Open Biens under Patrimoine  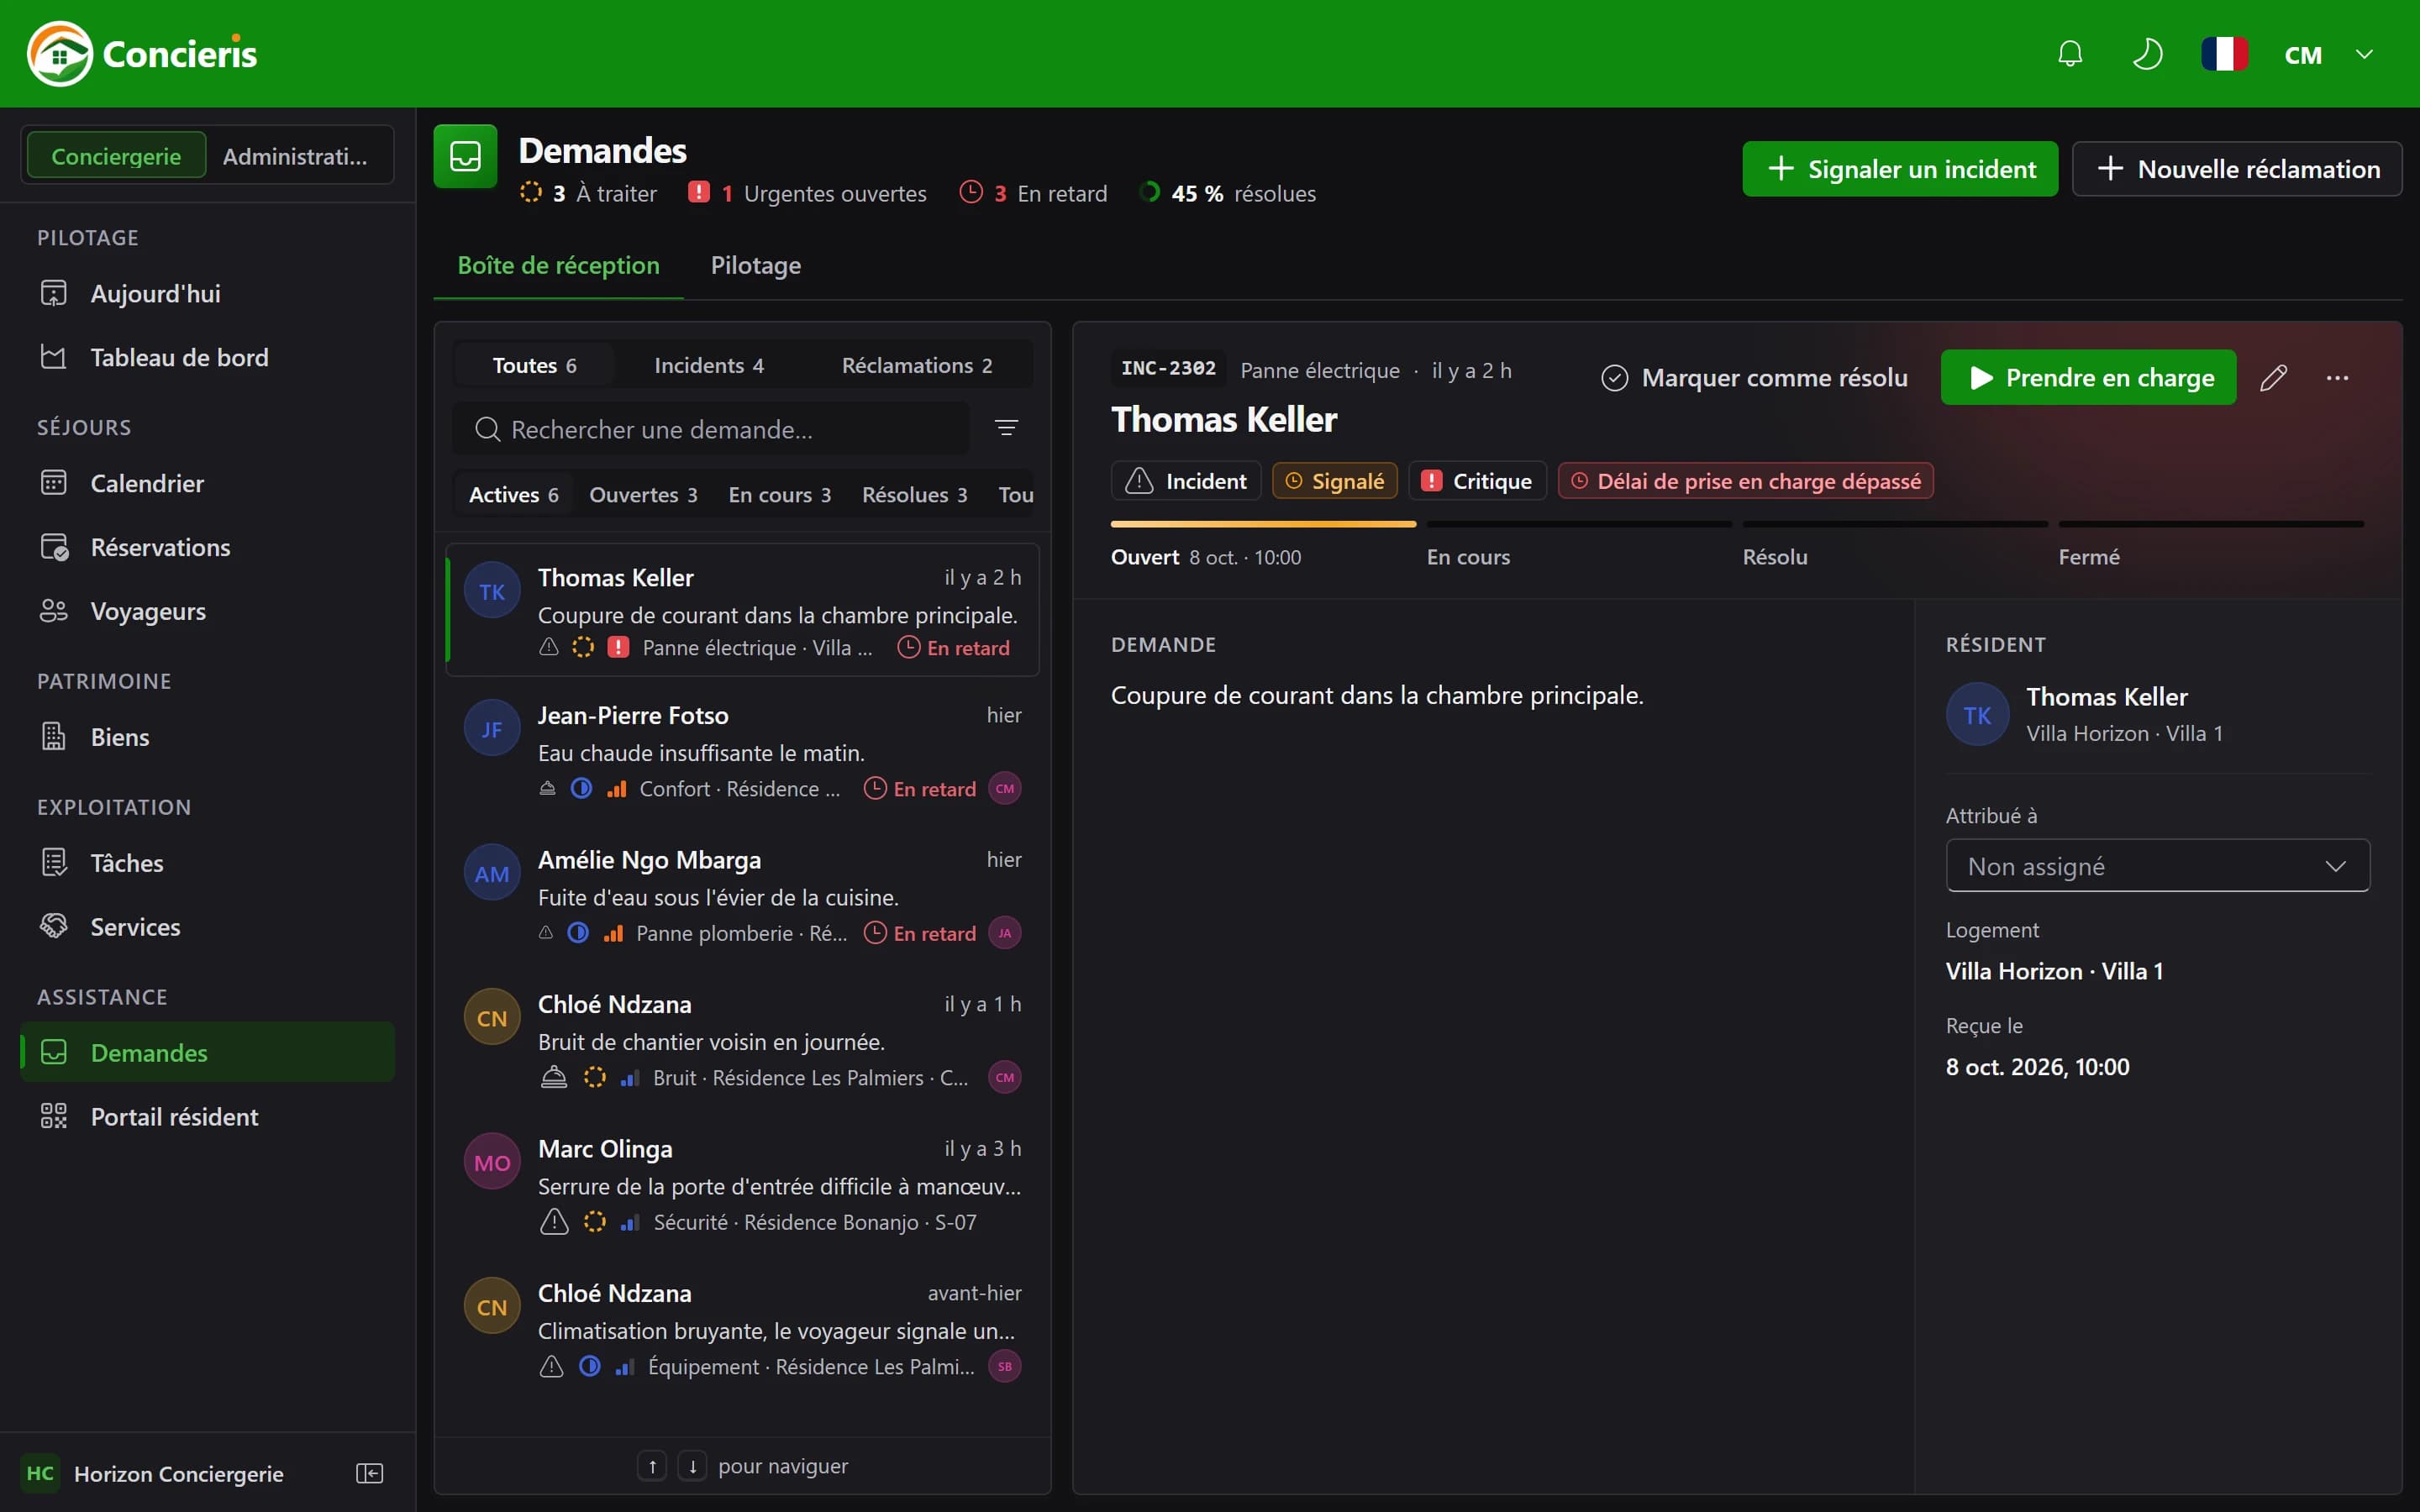(207, 737)
